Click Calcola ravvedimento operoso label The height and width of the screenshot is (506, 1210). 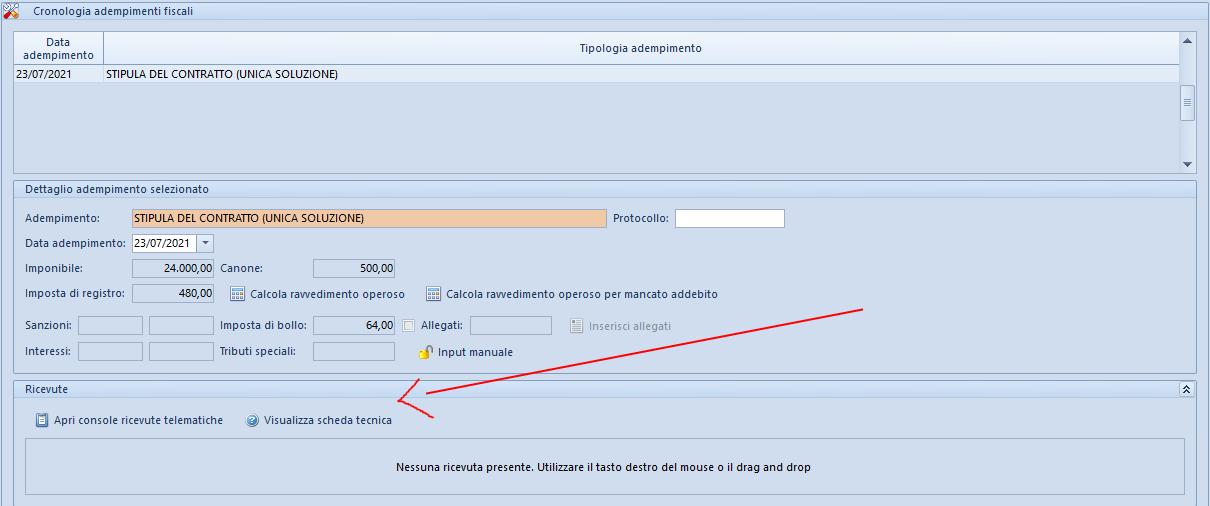point(327,294)
